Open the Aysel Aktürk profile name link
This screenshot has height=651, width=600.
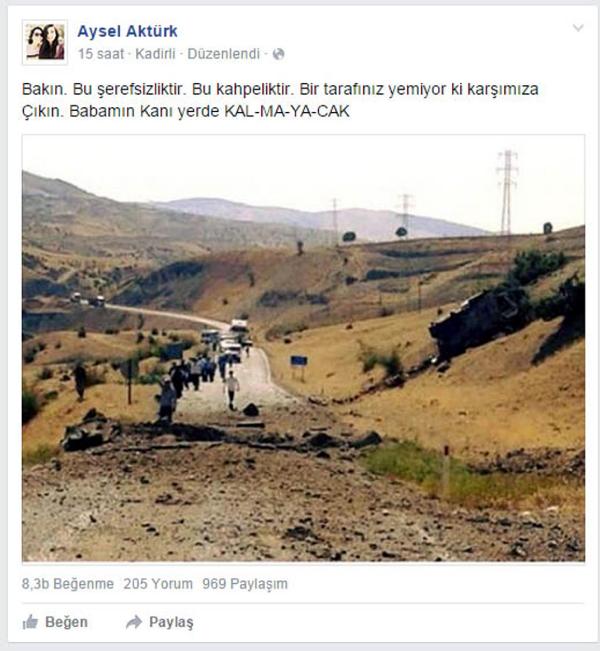coord(127,31)
